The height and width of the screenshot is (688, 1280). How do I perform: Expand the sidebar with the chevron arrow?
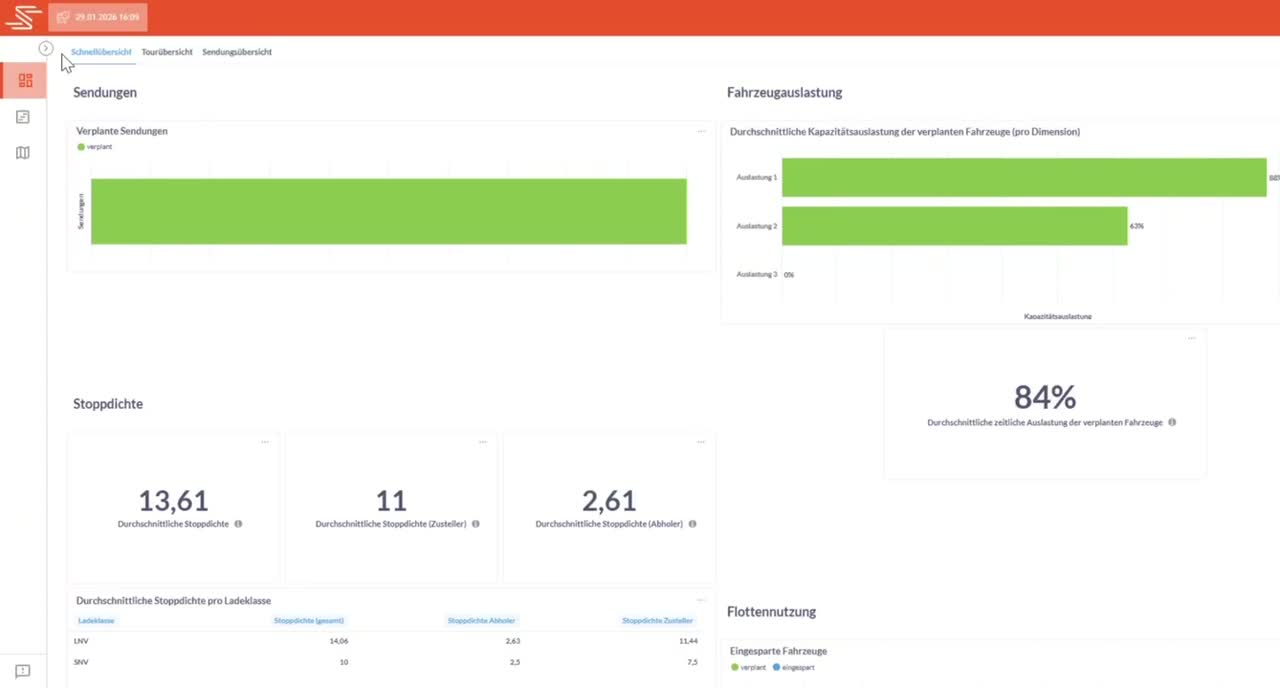click(x=46, y=48)
